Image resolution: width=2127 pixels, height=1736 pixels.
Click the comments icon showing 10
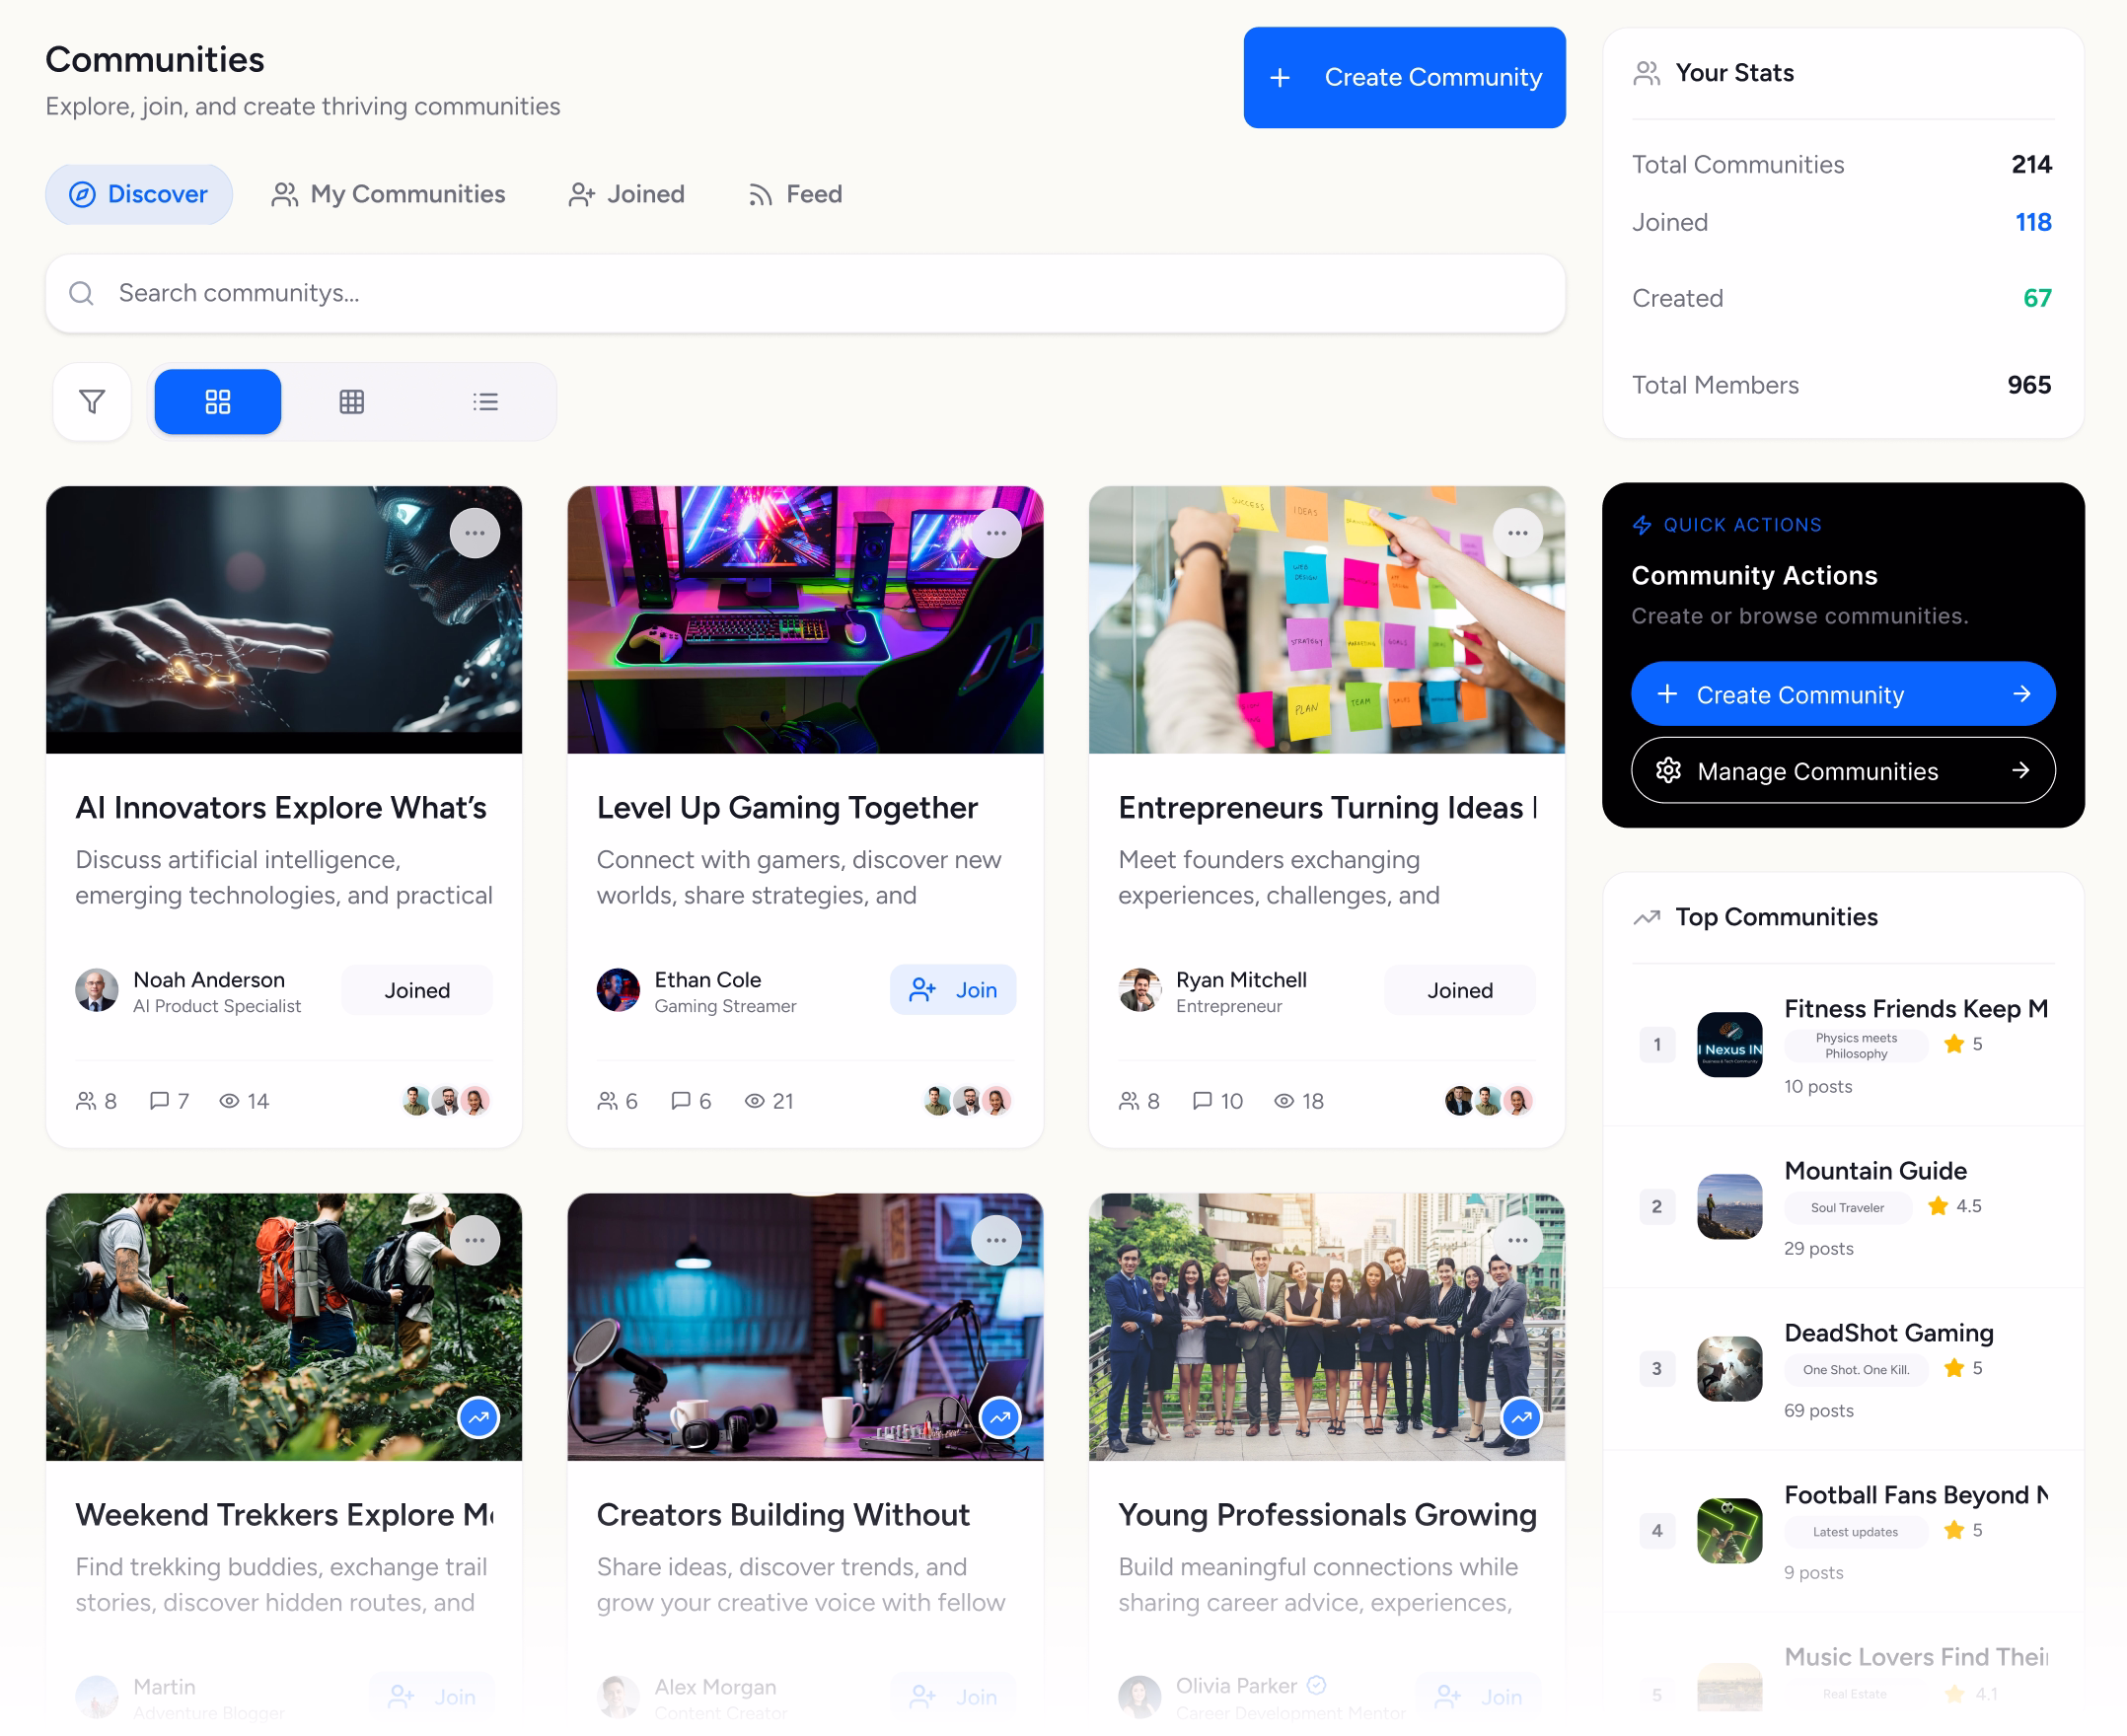[1202, 1101]
